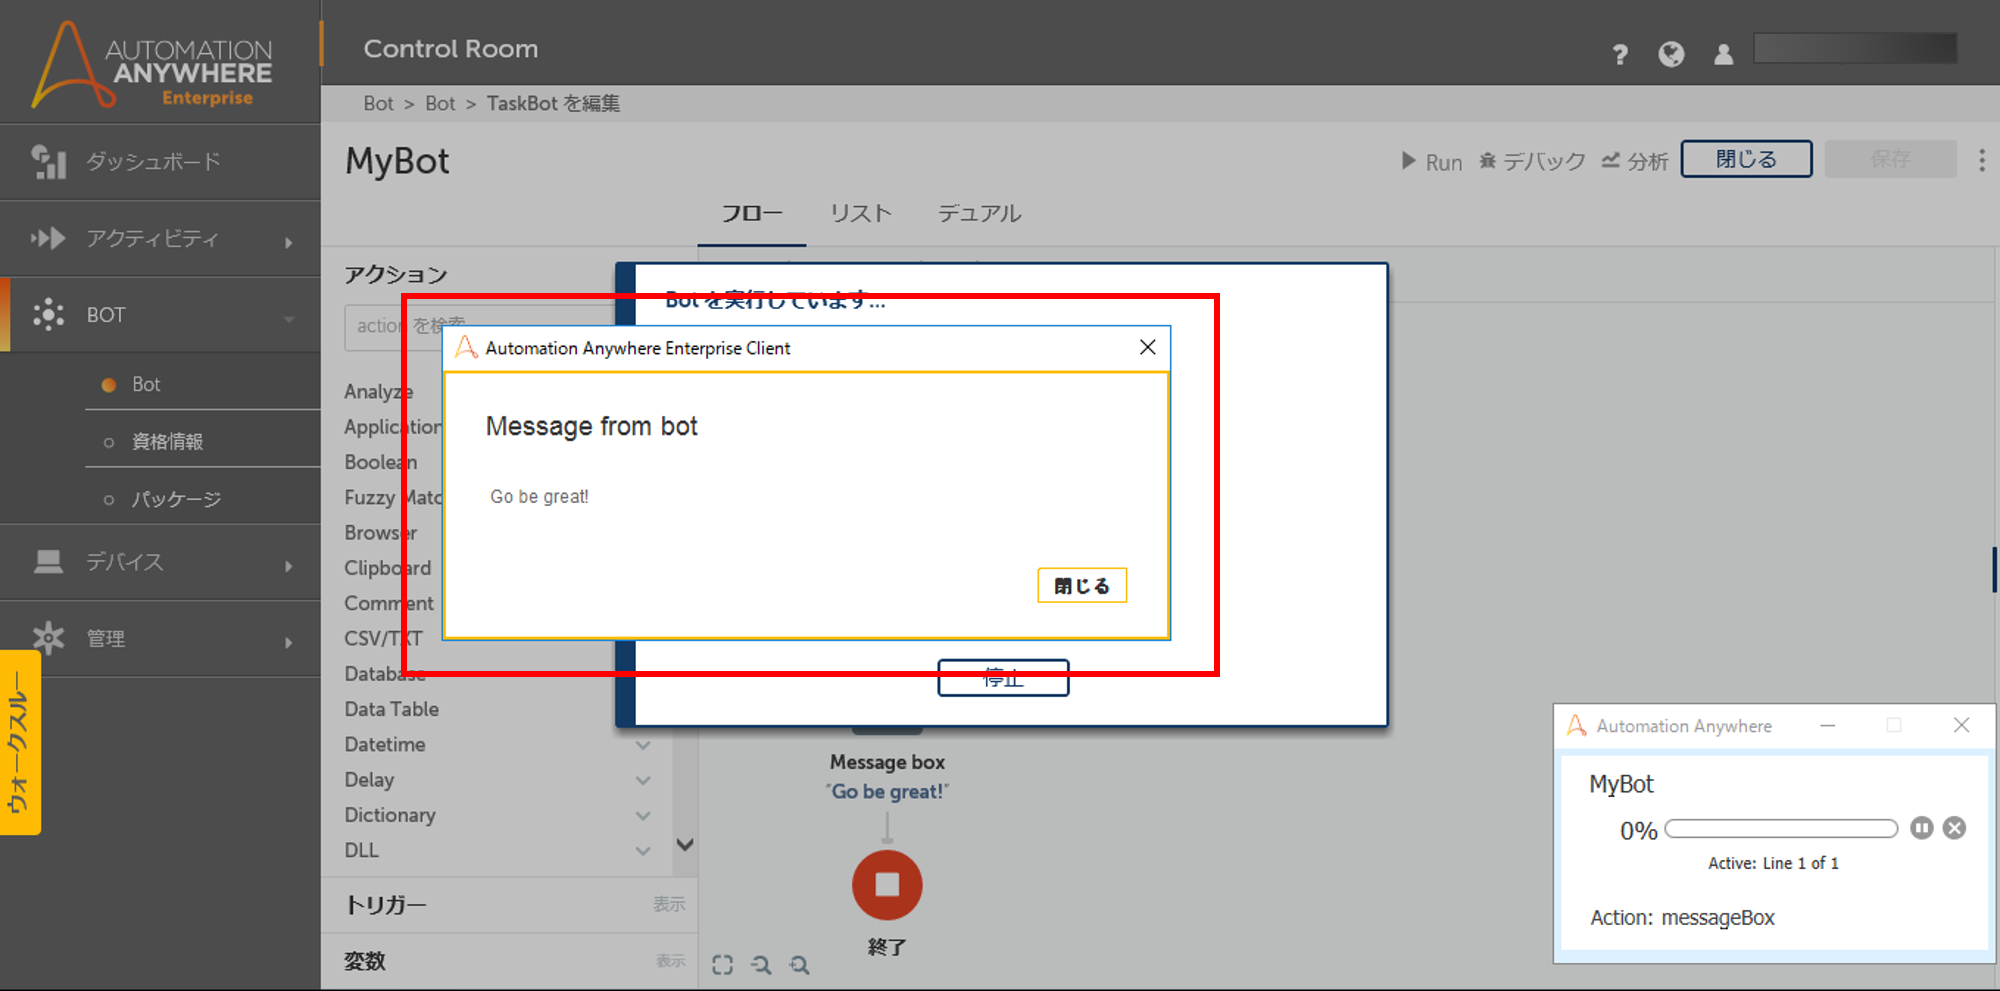Close the message dialog with X

(1147, 347)
